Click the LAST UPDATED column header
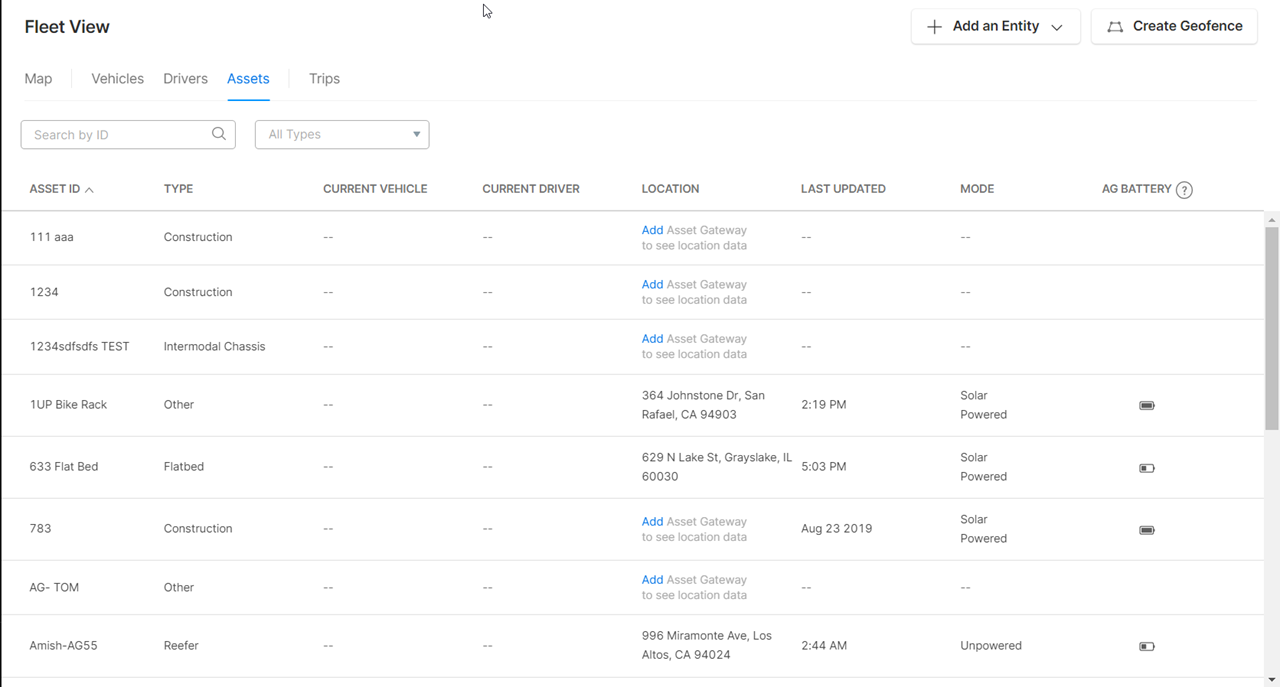 click(843, 189)
